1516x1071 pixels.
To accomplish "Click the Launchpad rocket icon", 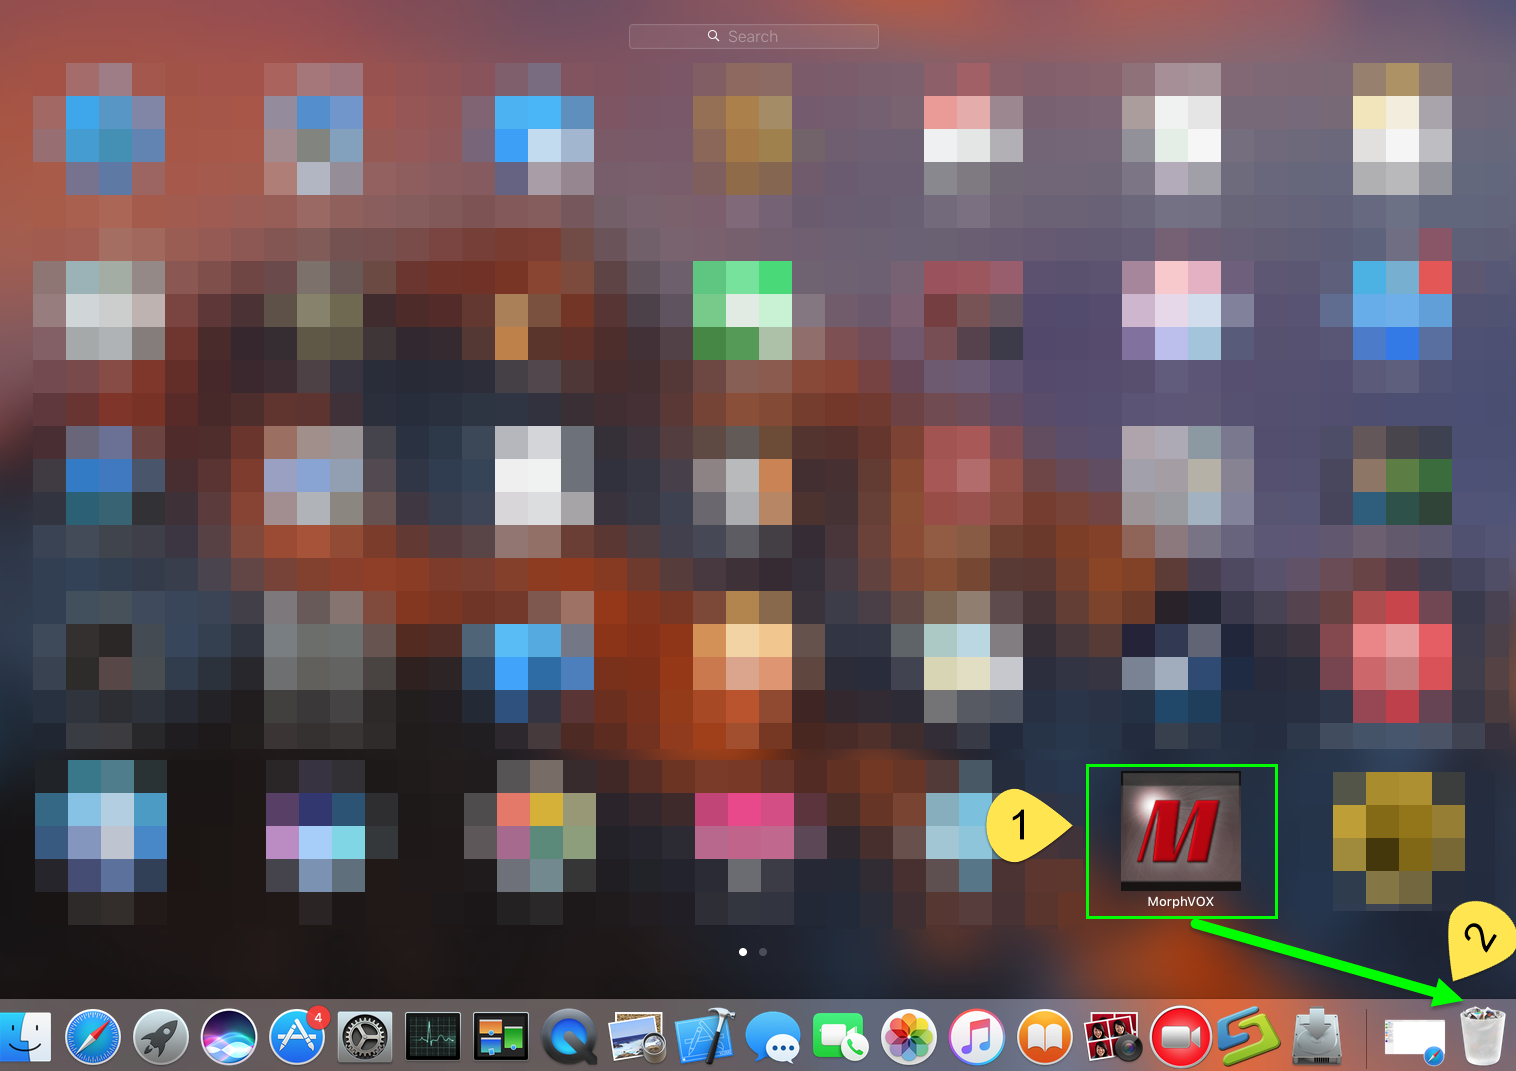I will pos(160,1037).
